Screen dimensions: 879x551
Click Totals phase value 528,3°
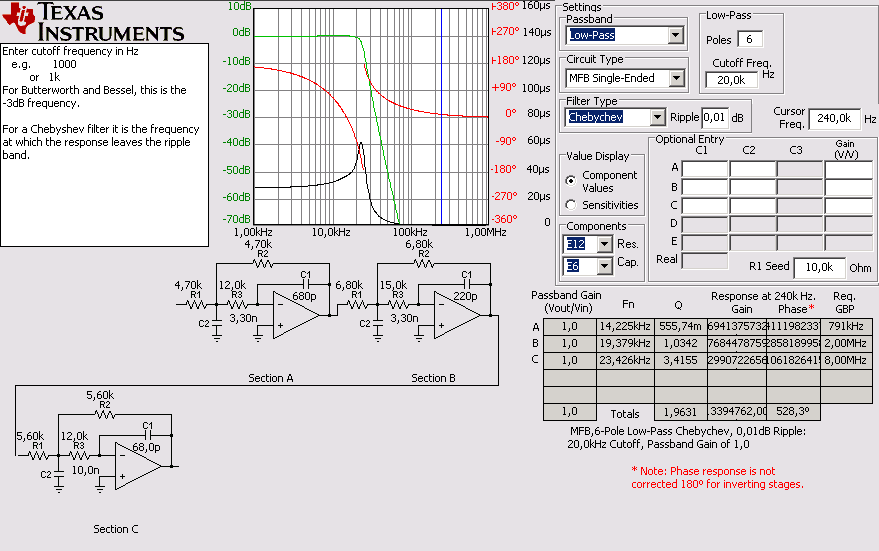793,412
